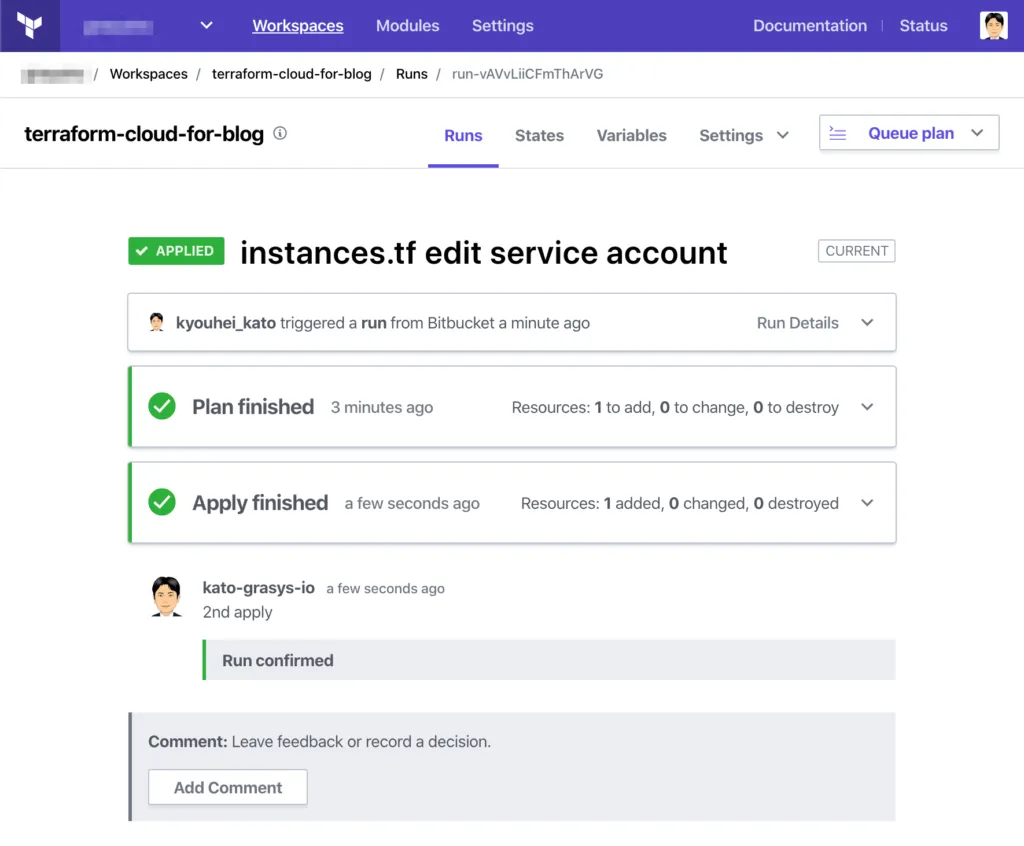This screenshot has height=846, width=1024.
Task: Click the plan resources summary text
Action: (x=675, y=408)
